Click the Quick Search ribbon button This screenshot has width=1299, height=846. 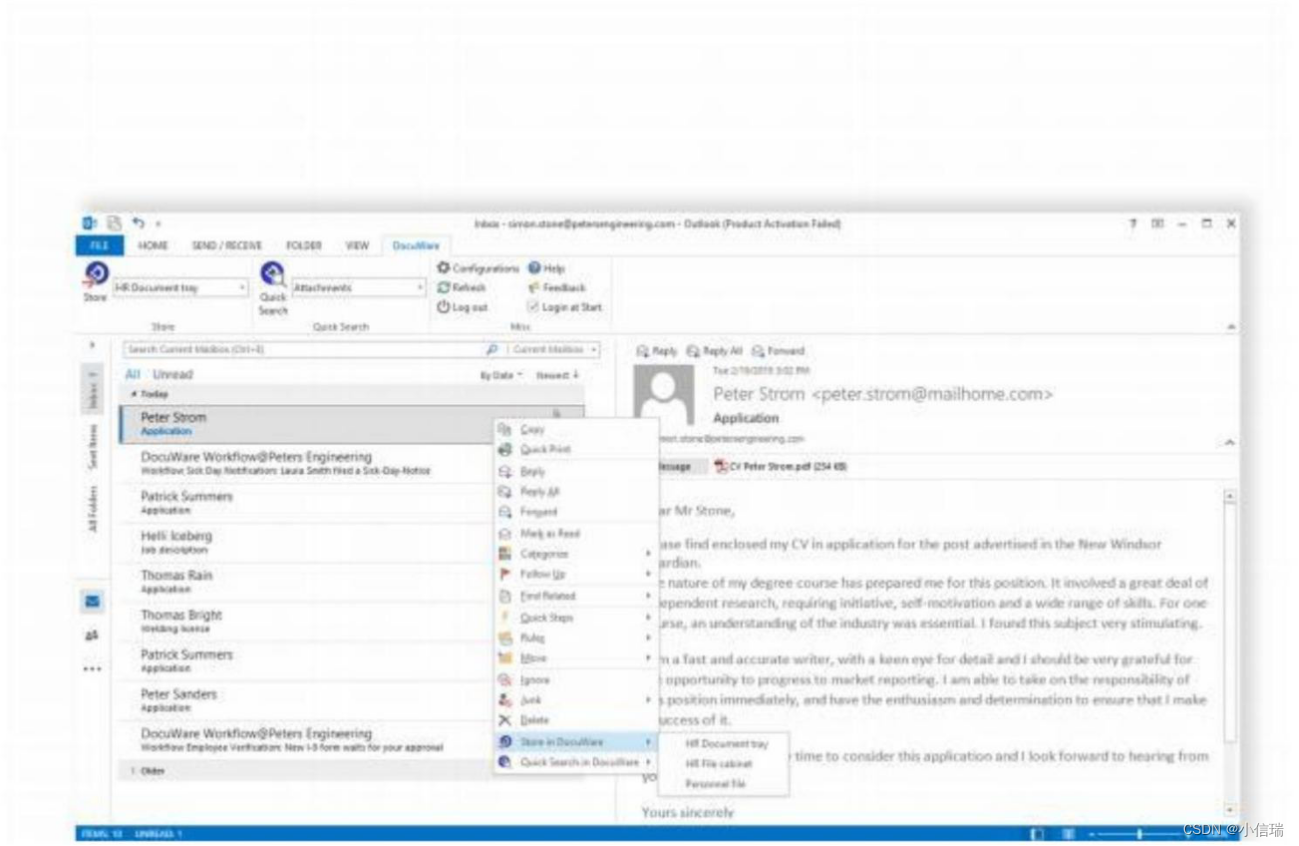[273, 288]
